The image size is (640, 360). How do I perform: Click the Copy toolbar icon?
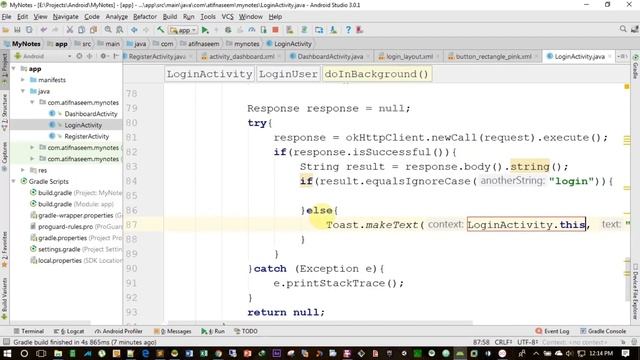pos(81,30)
